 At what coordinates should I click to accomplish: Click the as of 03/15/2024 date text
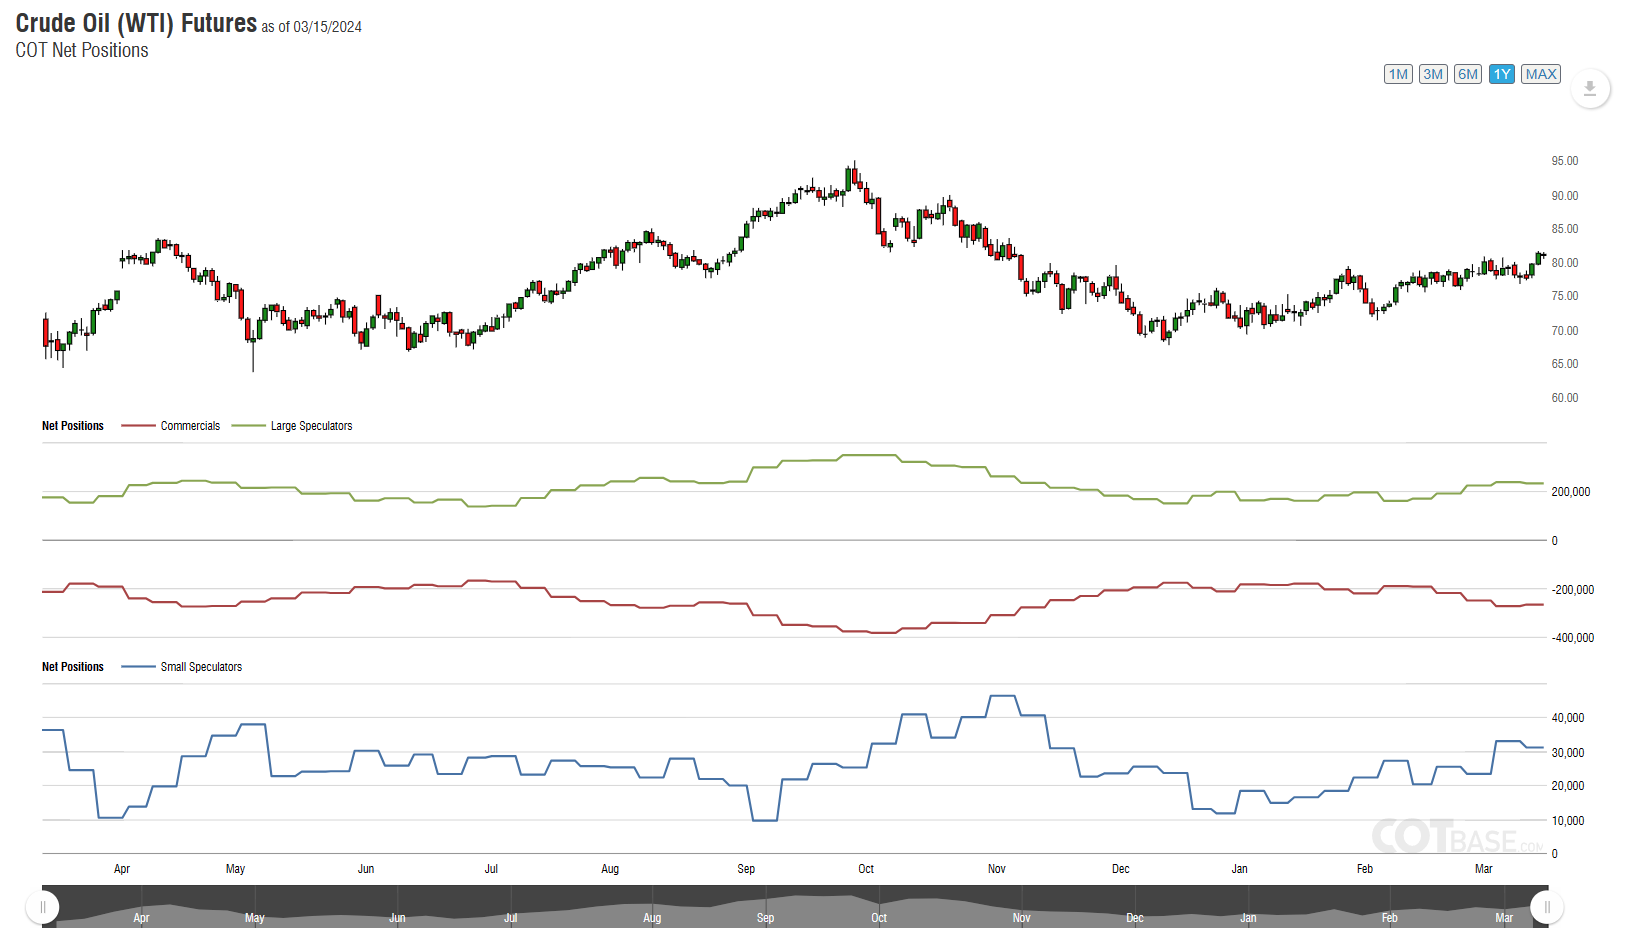(x=312, y=27)
